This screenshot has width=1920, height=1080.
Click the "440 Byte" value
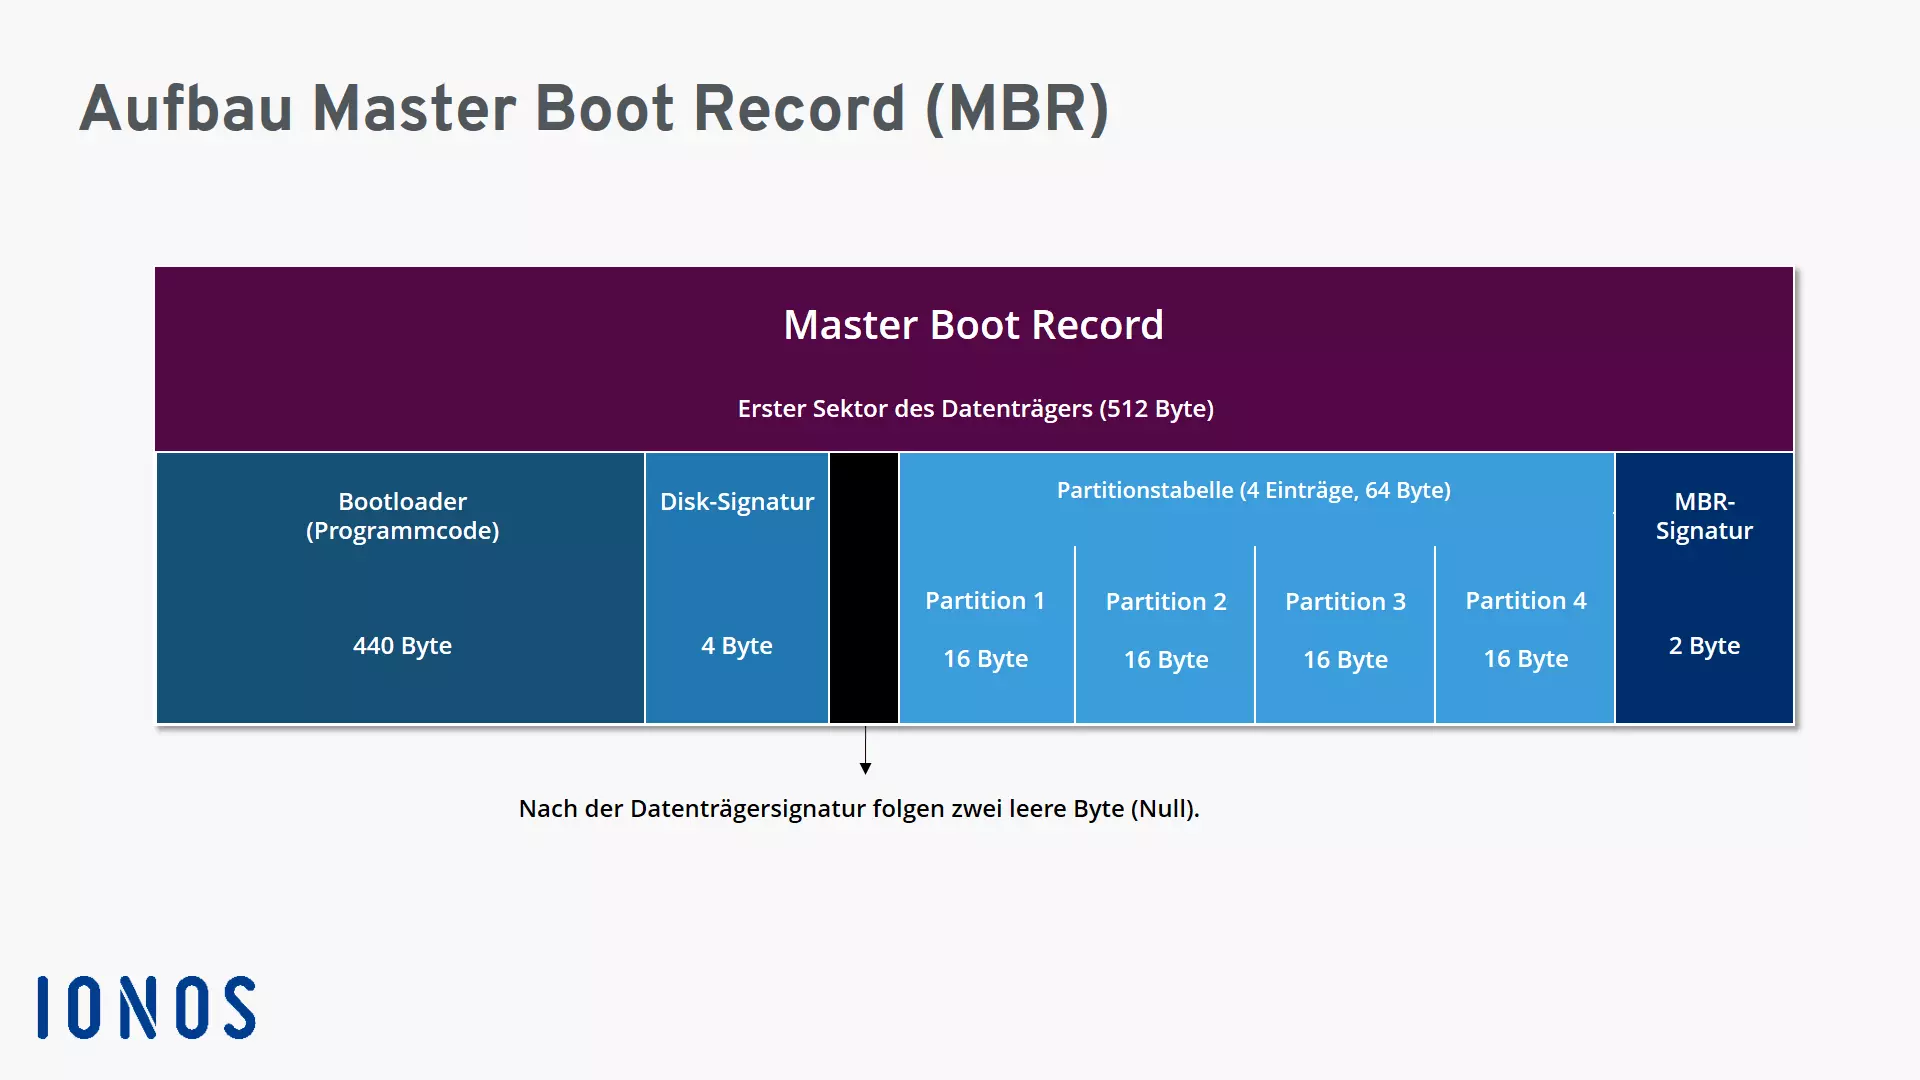[x=402, y=645]
